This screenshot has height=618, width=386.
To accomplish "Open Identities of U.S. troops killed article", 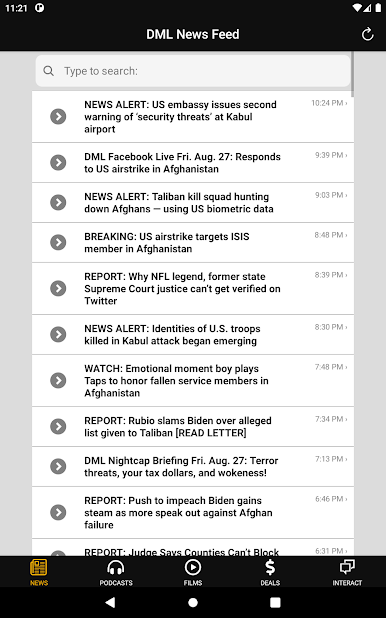I will click(x=193, y=335).
